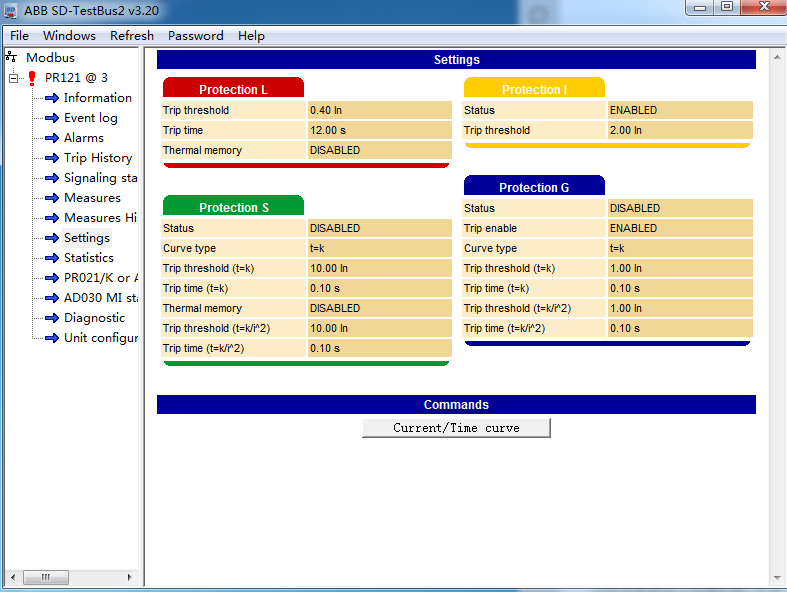This screenshot has height=592, width=787.
Task: Click the arrow icon beside Unit configur
Action: [x=52, y=338]
